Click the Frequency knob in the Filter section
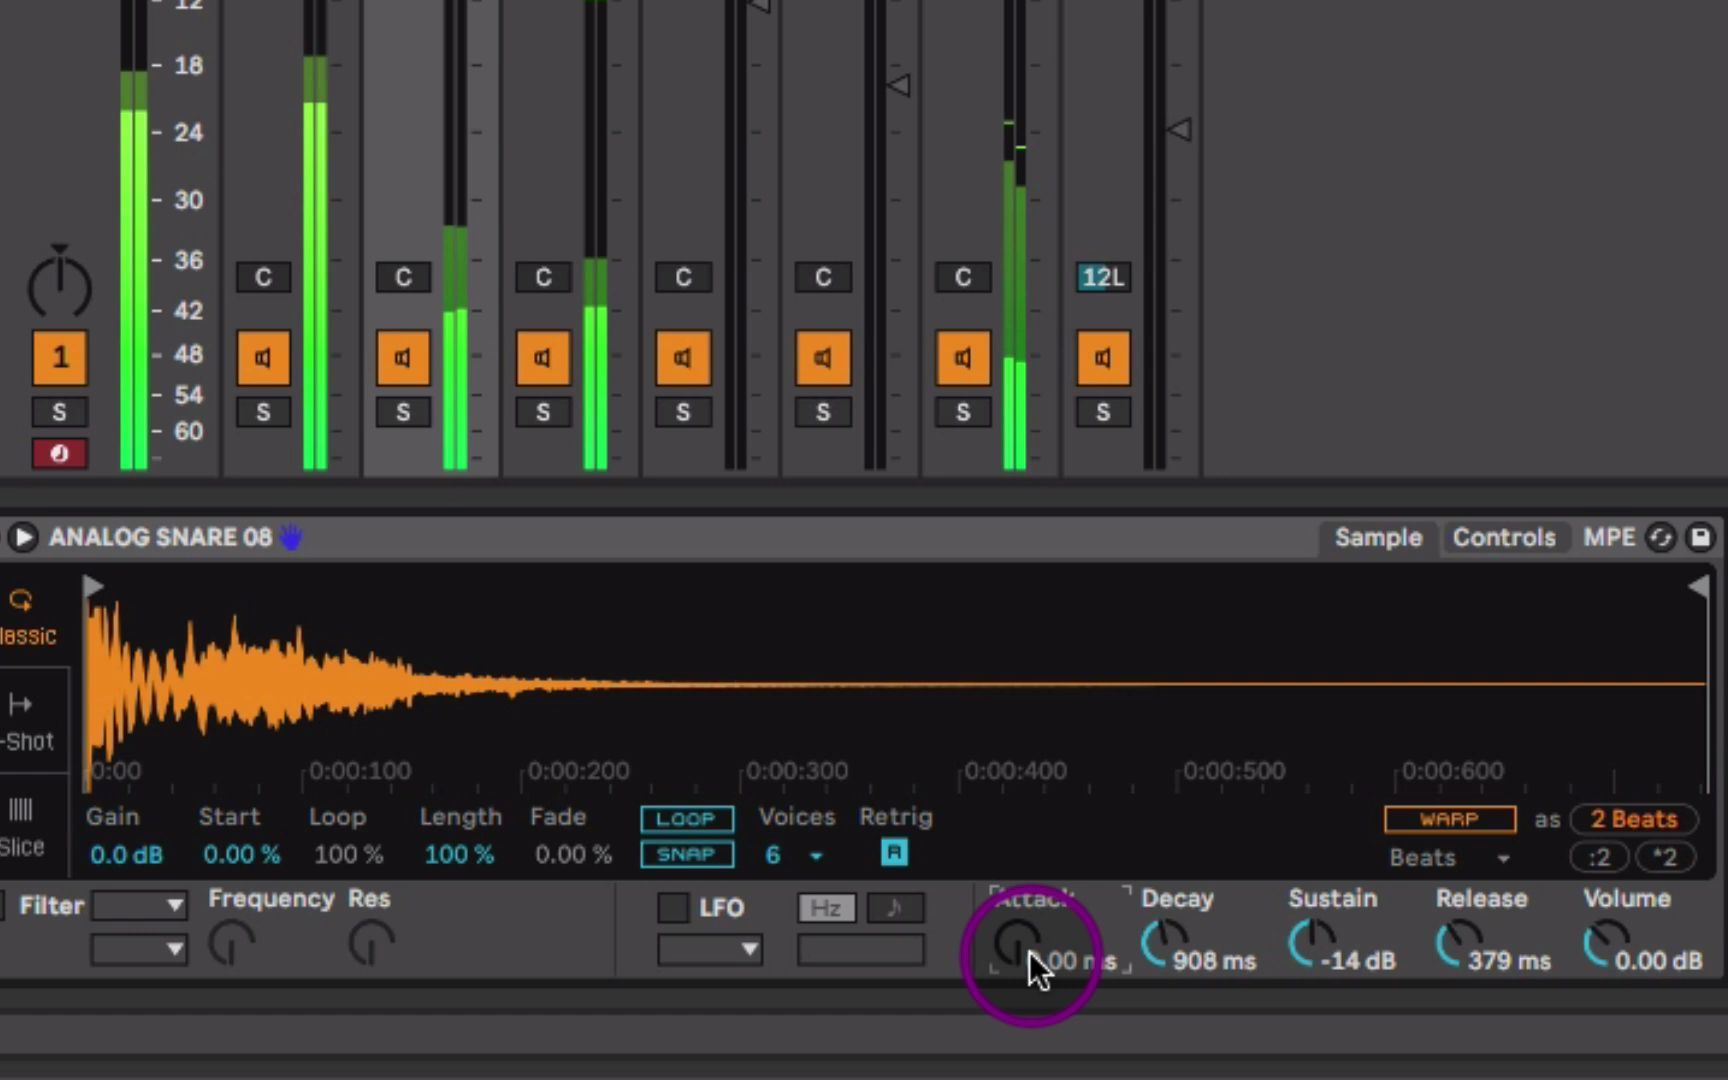This screenshot has height=1080, width=1728. (x=232, y=943)
